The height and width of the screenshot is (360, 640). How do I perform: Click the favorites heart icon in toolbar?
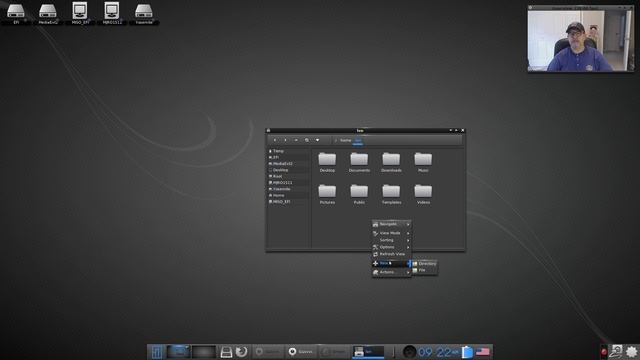(317, 140)
